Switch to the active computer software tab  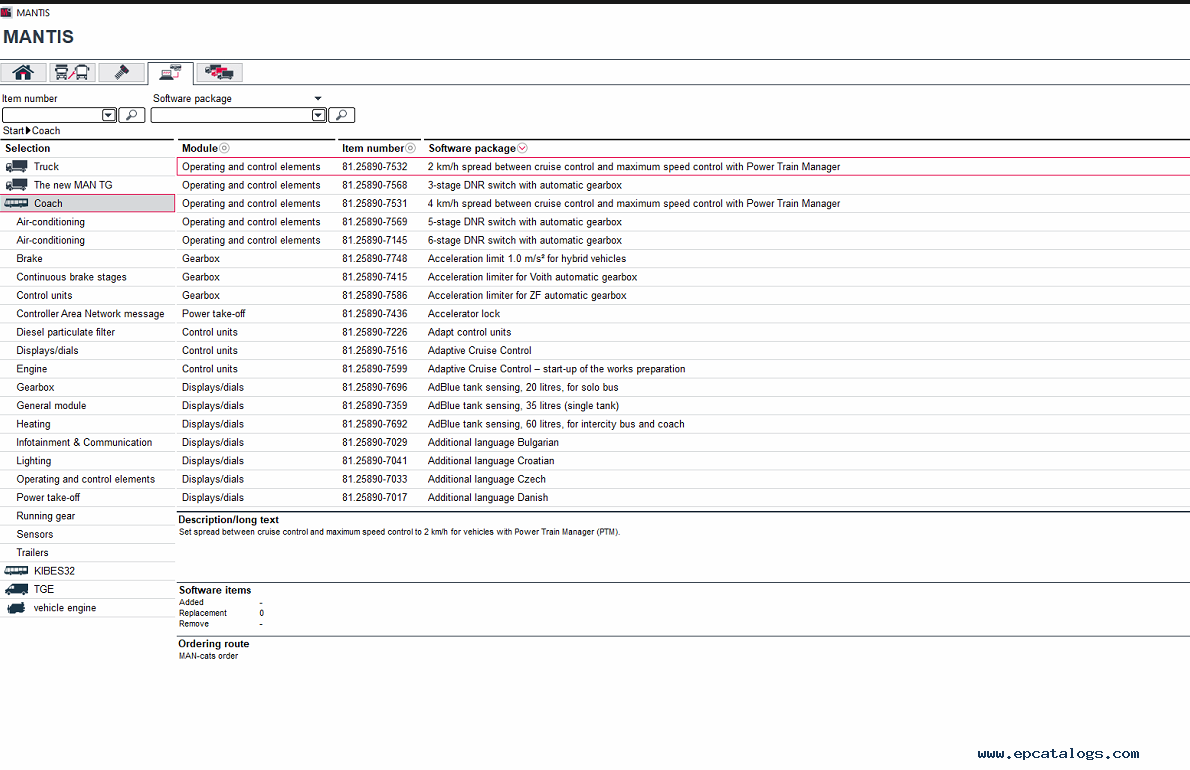coord(170,72)
